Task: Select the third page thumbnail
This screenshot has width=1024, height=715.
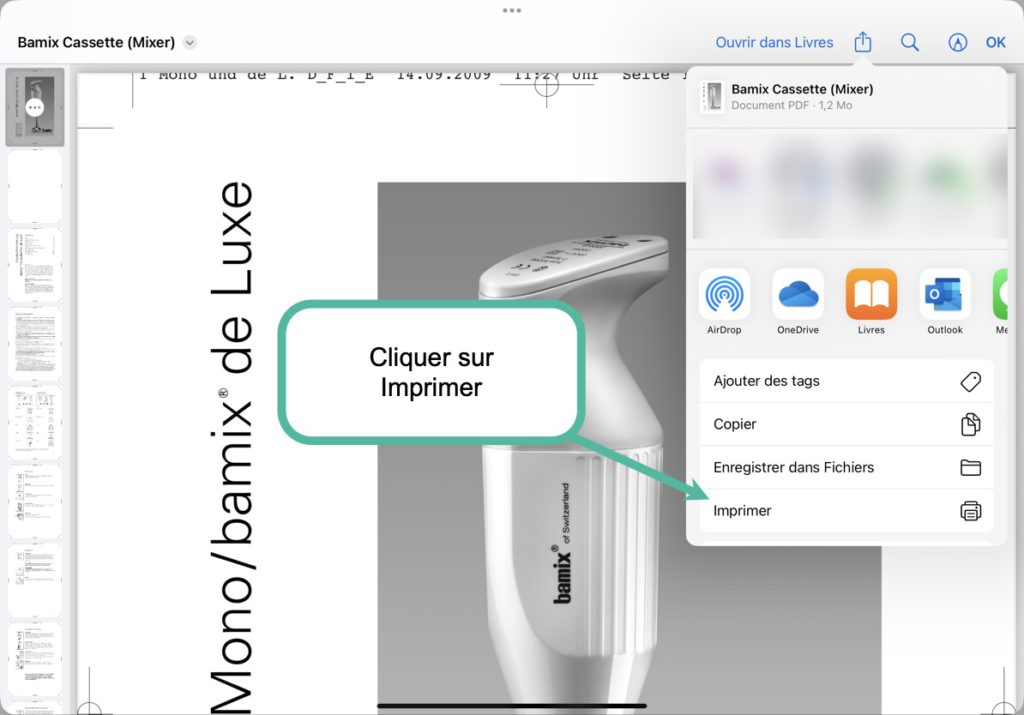Action: [35, 265]
